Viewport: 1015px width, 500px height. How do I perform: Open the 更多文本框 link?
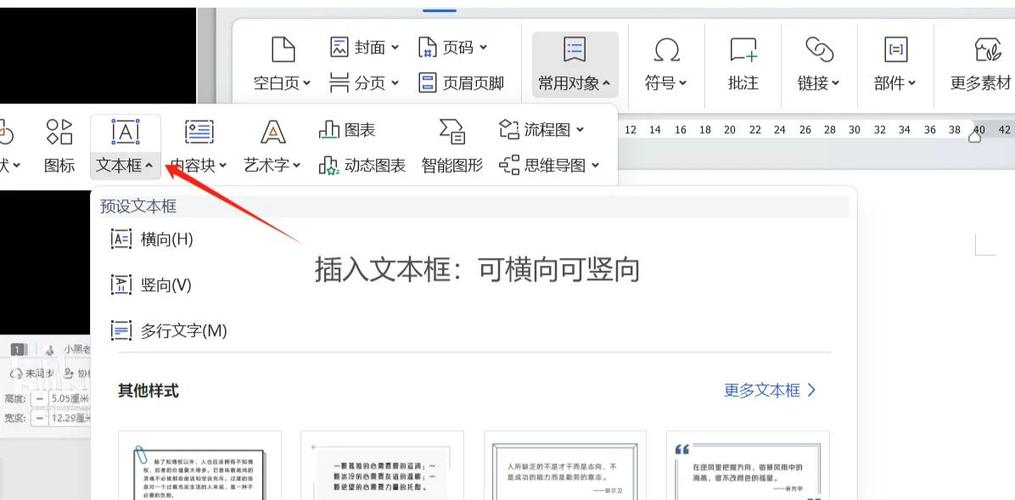770,391
